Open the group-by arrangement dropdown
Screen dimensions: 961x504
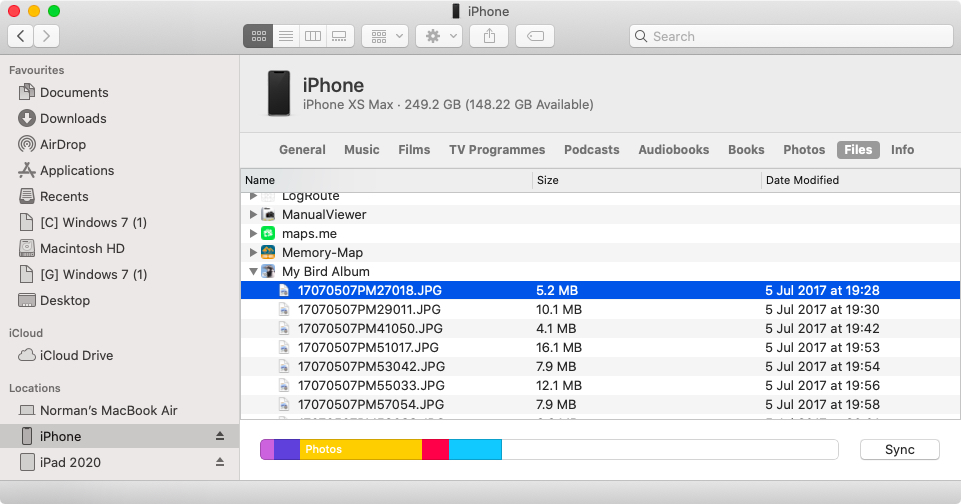(384, 36)
